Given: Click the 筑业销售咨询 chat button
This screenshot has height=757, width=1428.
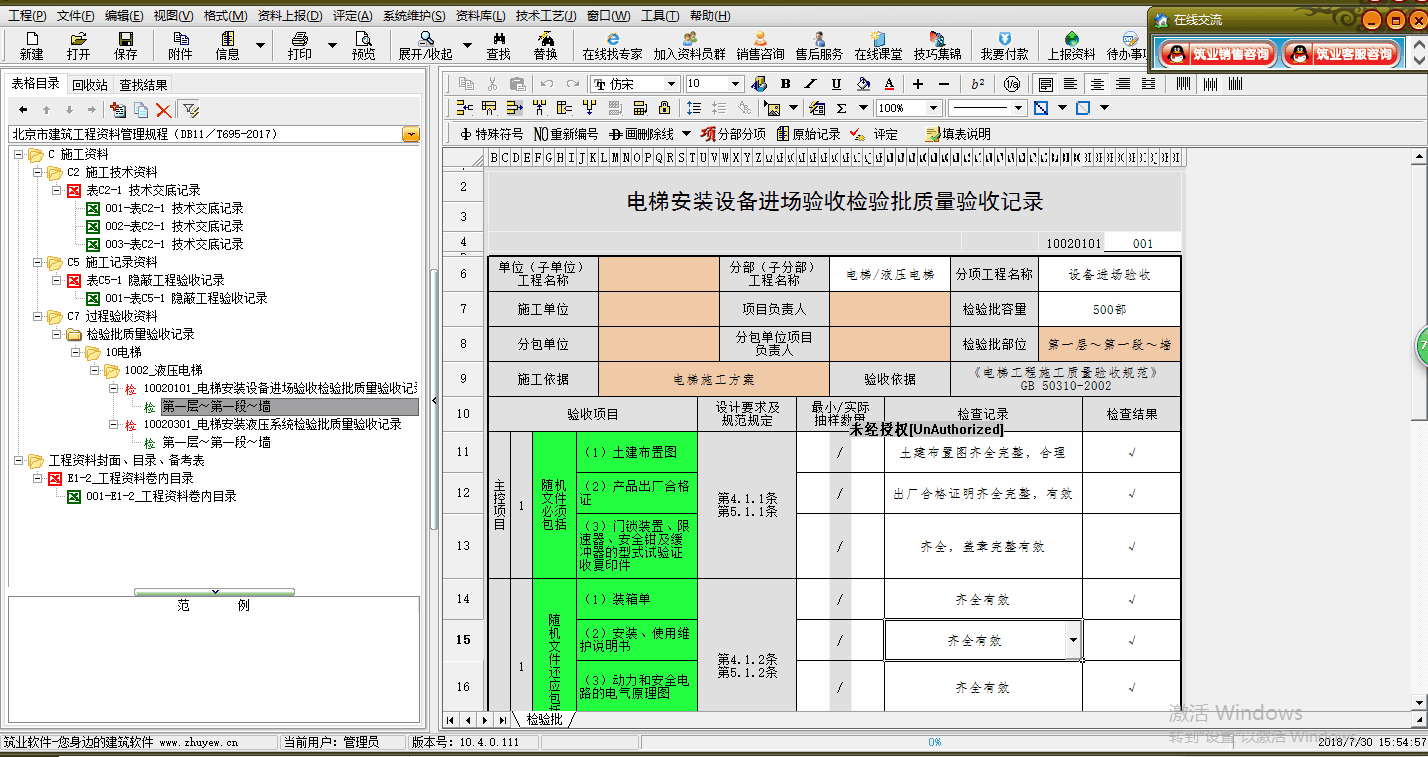Looking at the screenshot, I should pyautogui.click(x=1218, y=54).
